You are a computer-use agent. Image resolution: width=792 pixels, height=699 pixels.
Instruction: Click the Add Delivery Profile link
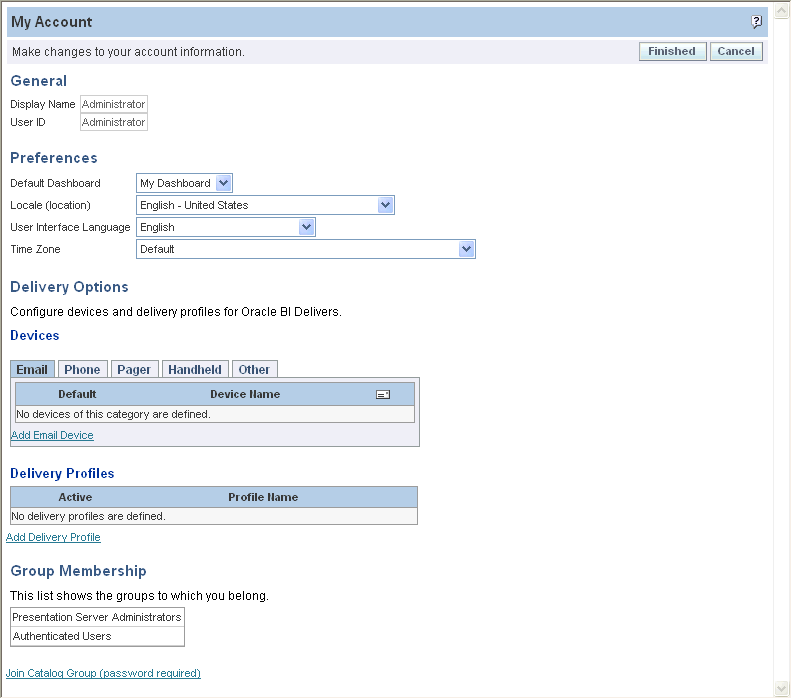(53, 537)
